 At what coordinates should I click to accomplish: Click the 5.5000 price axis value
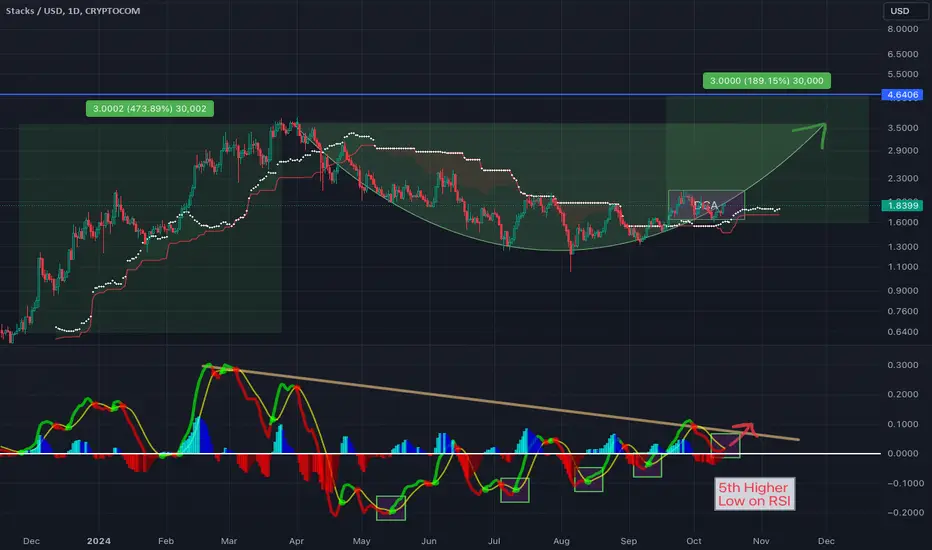coord(903,74)
